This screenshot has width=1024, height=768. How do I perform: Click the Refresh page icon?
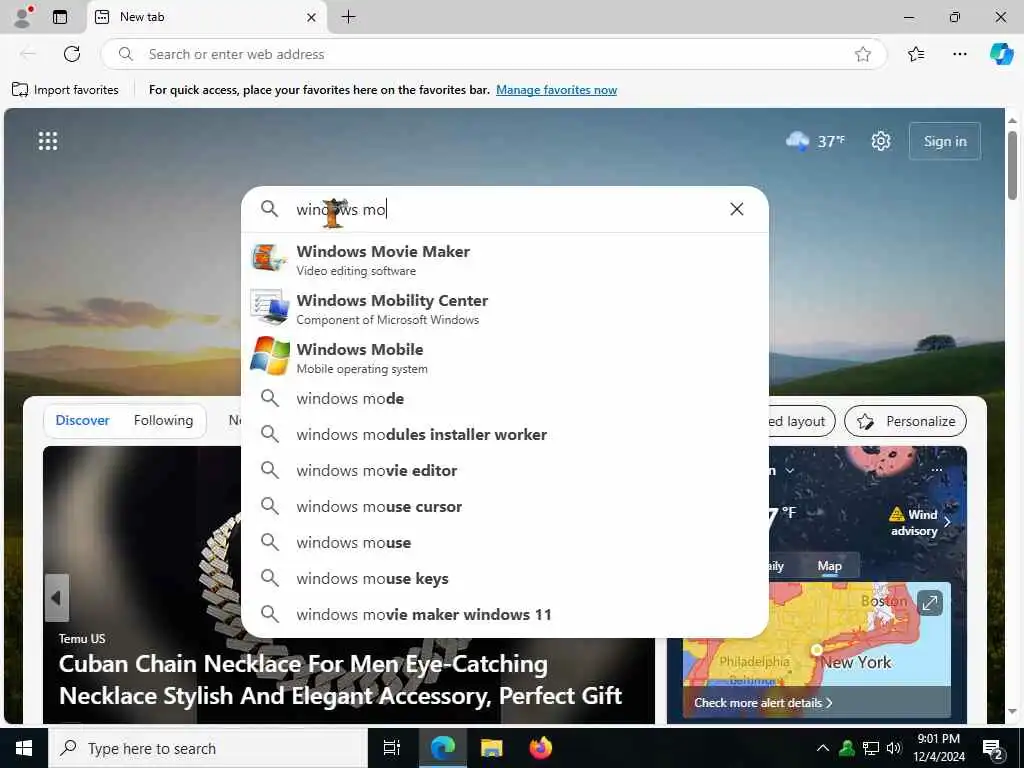(x=72, y=54)
